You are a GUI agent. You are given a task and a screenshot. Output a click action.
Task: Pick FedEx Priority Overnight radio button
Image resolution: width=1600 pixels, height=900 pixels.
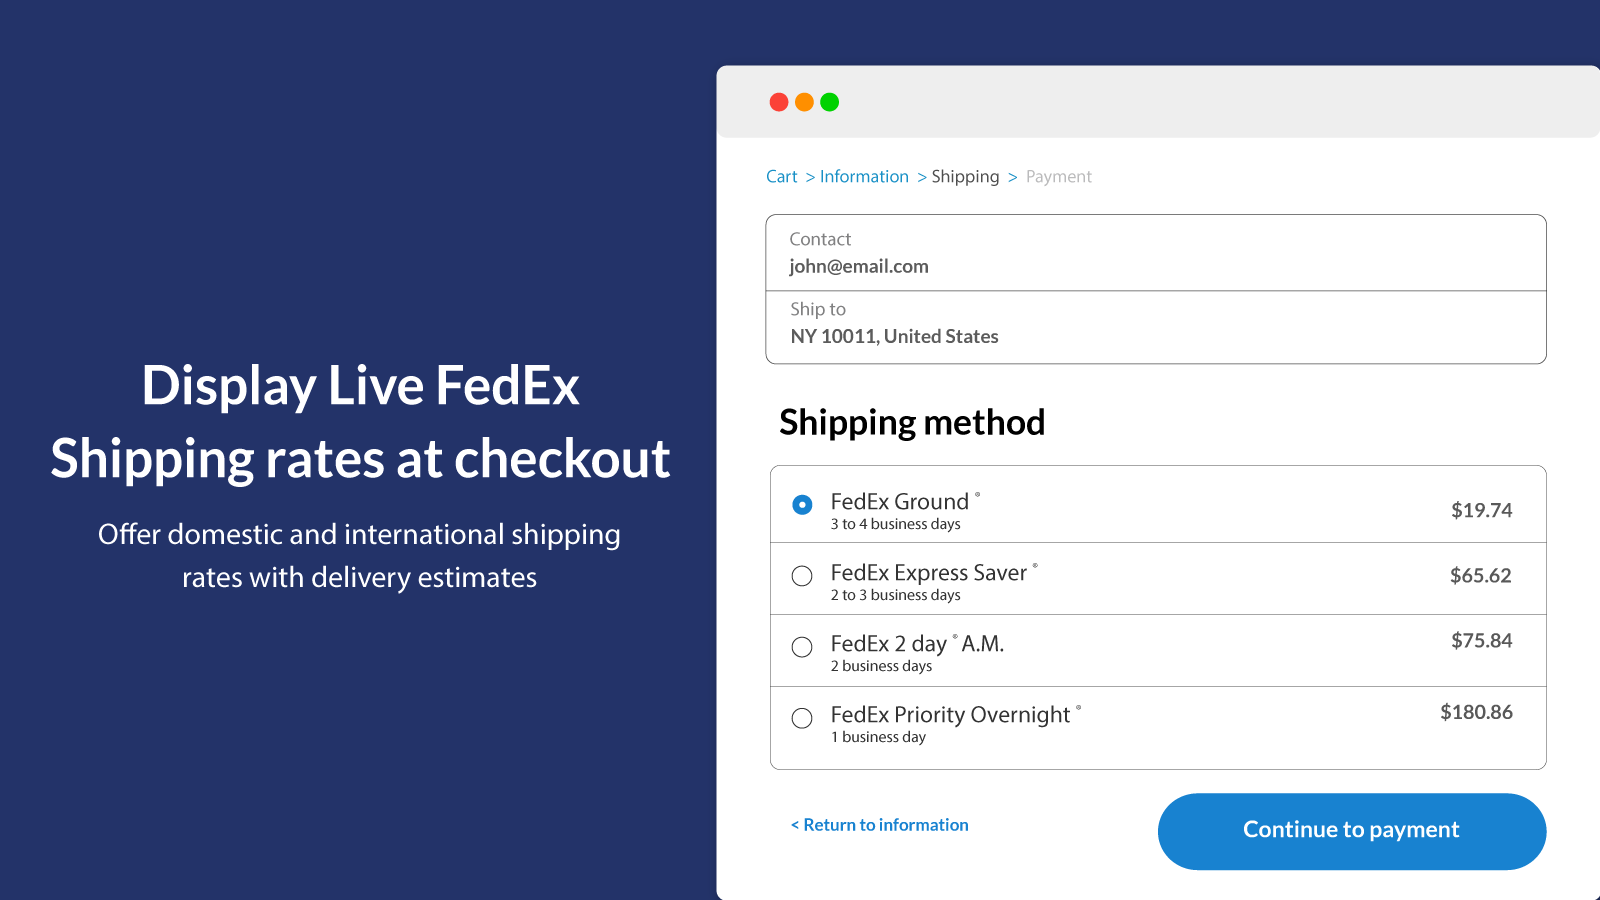click(x=802, y=718)
